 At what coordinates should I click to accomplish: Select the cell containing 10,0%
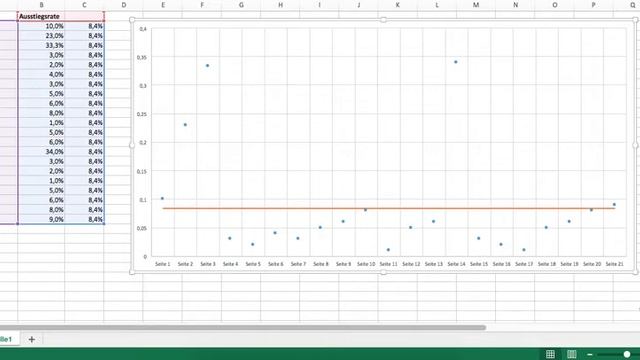[x=41, y=26]
